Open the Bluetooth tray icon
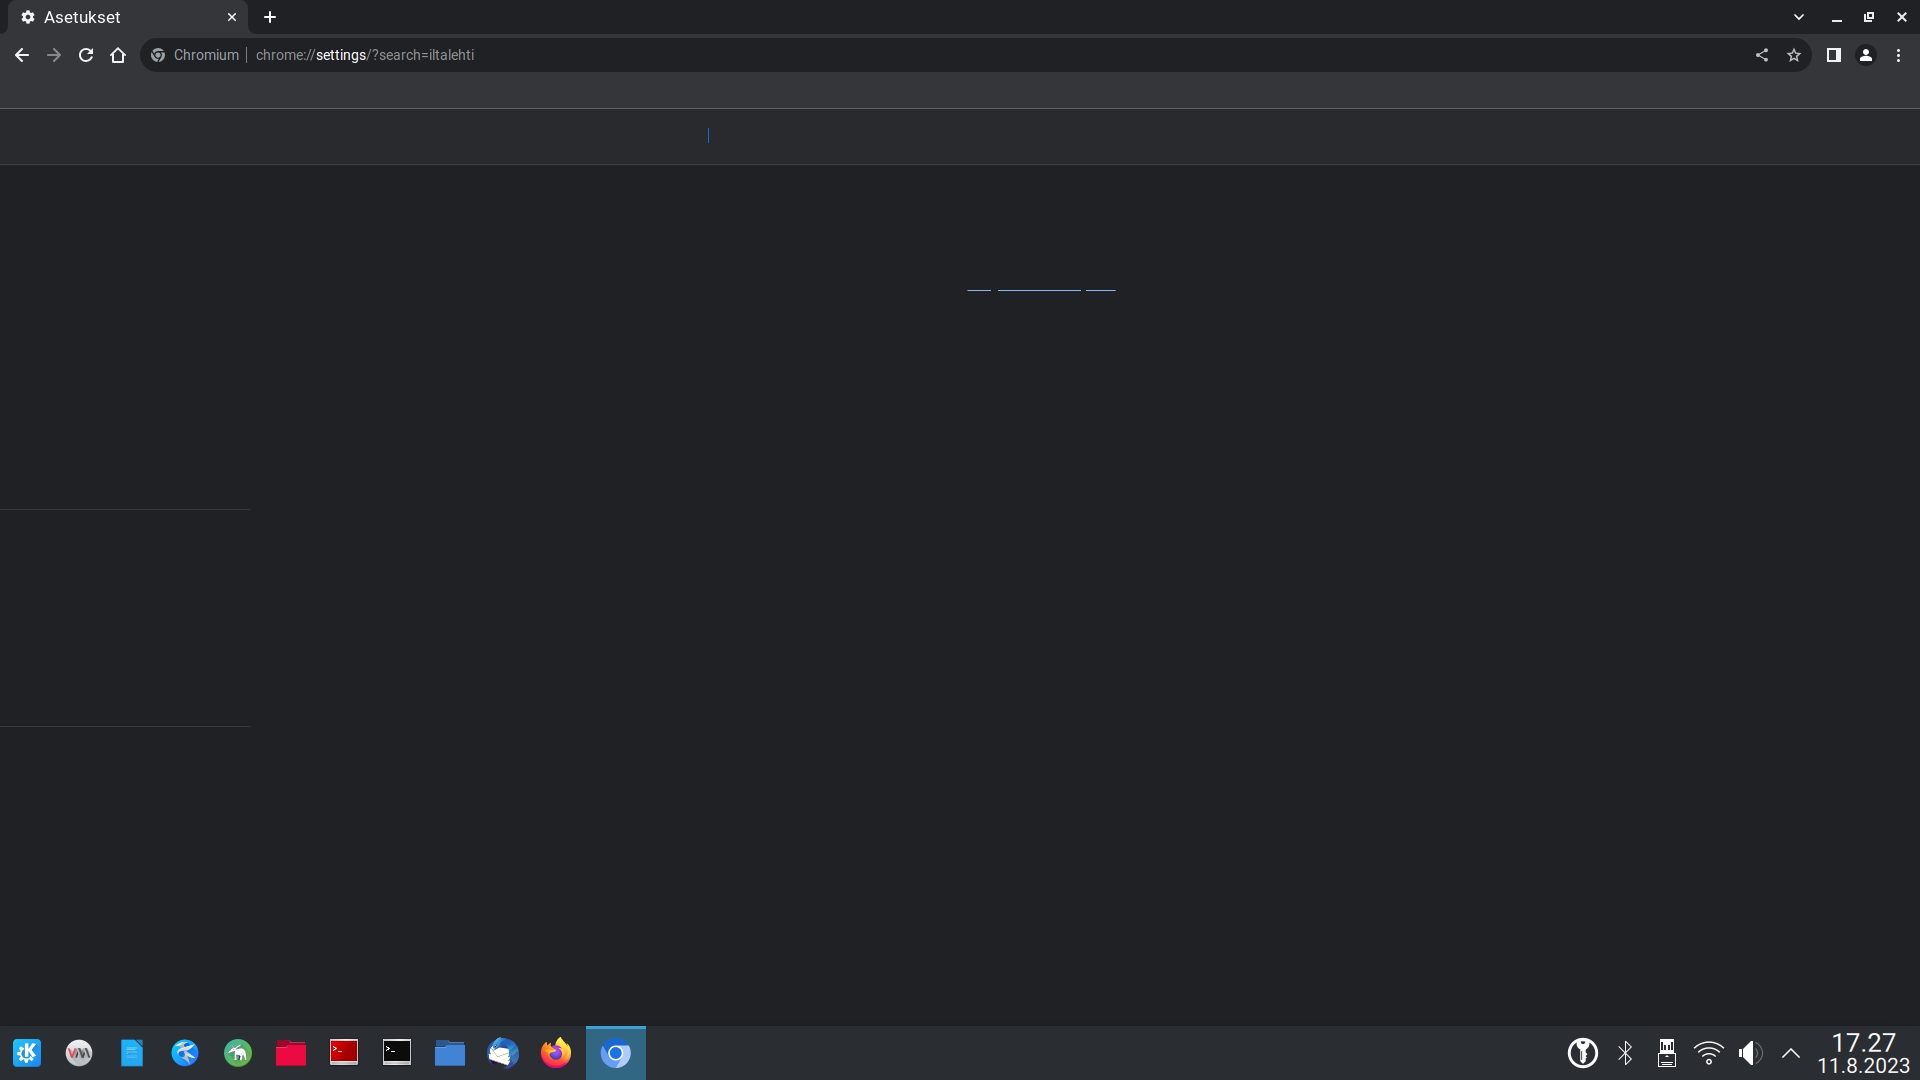This screenshot has width=1920, height=1080. pos(1625,1053)
